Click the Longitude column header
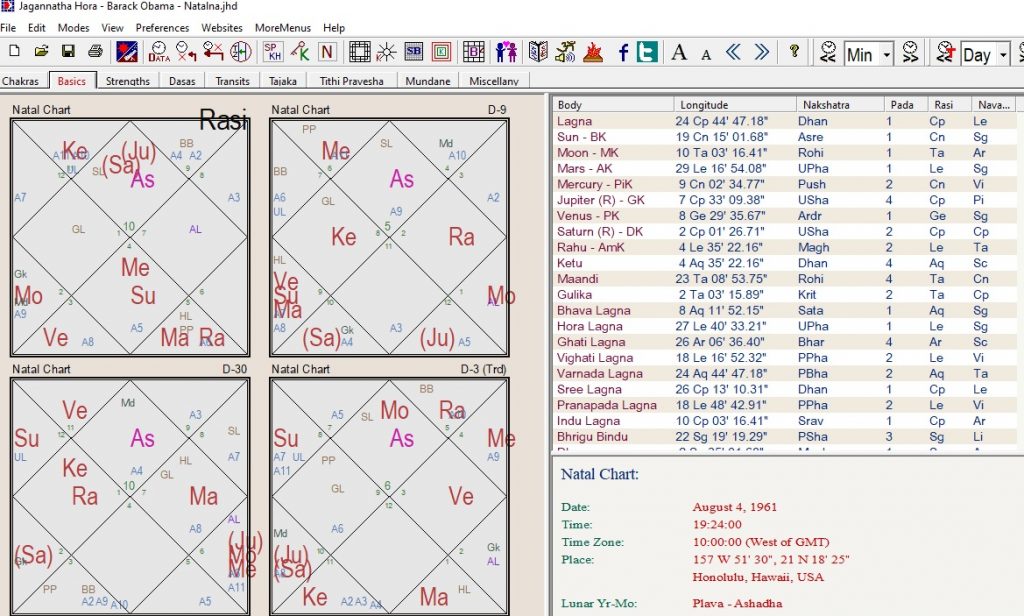 pyautogui.click(x=735, y=105)
